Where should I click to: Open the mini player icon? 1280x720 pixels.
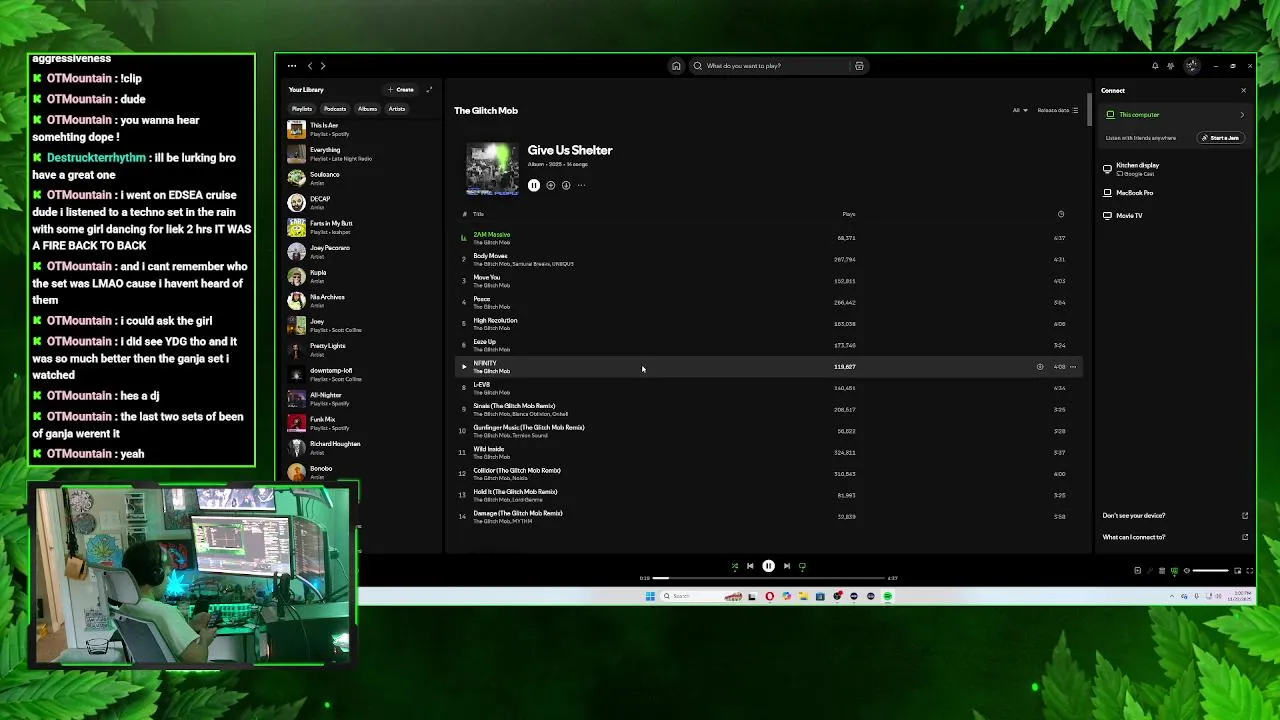(x=1238, y=570)
